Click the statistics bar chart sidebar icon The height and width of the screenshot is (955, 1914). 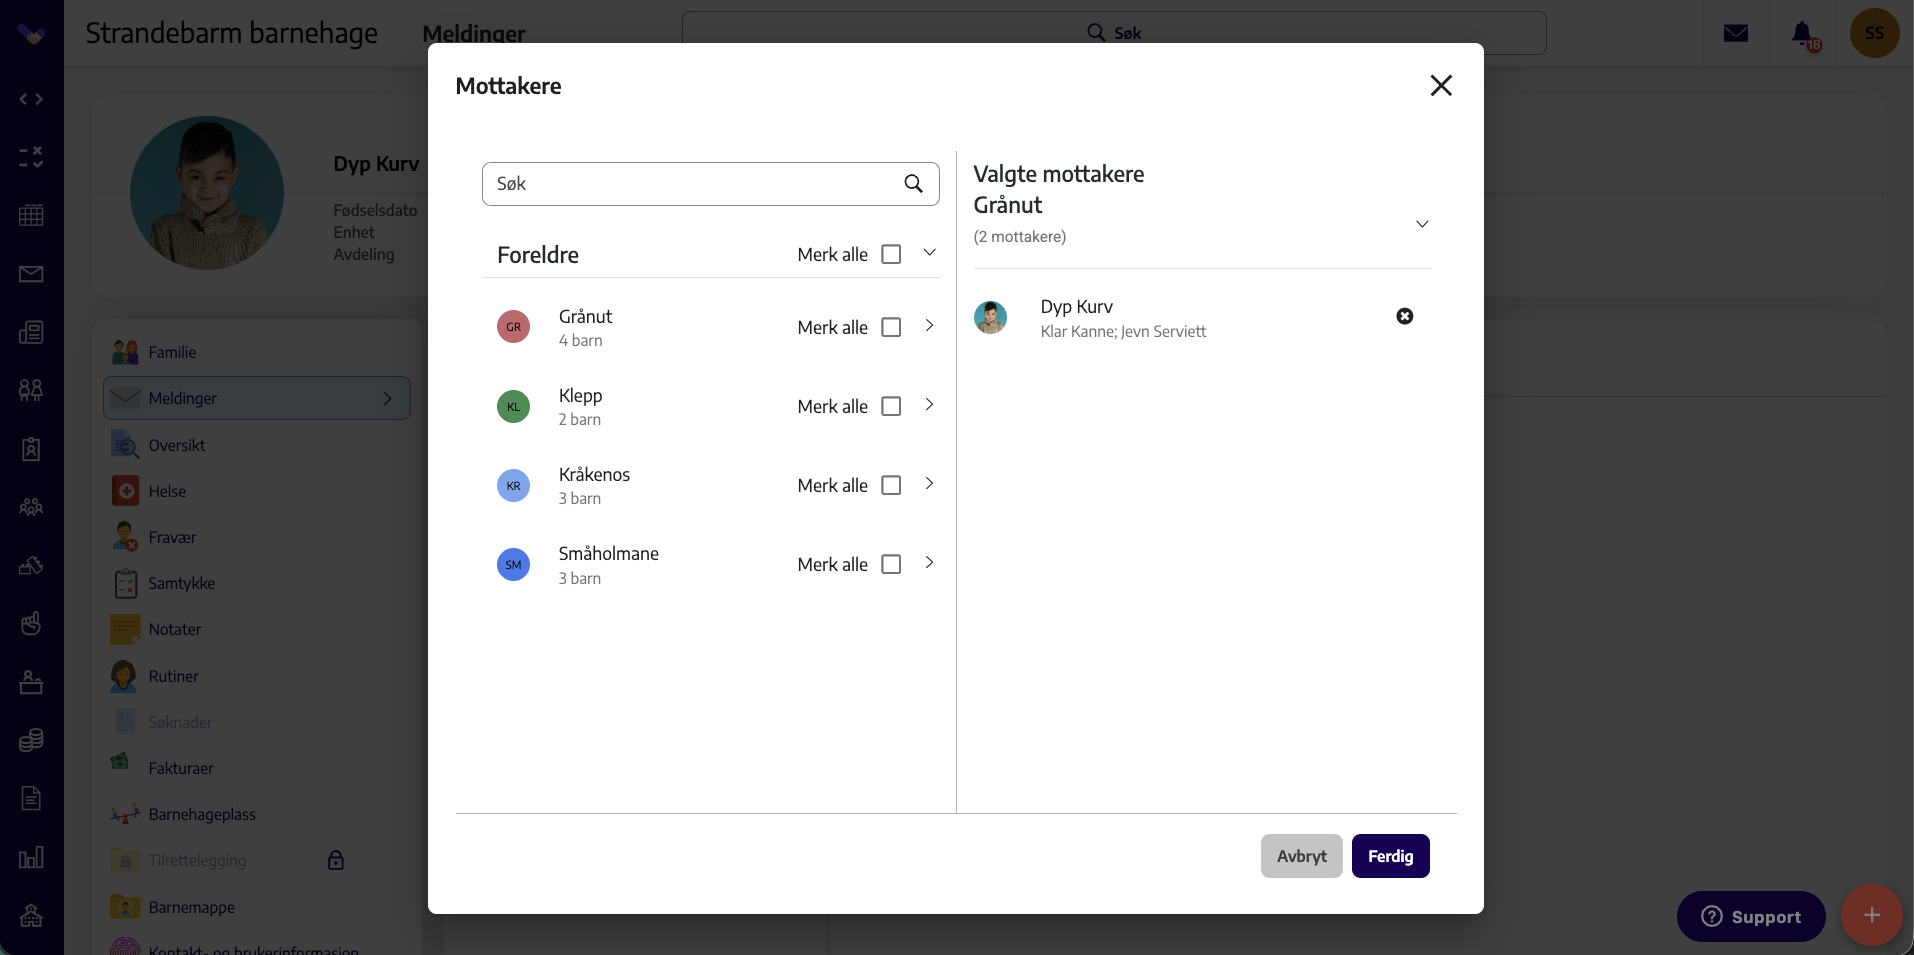pyautogui.click(x=31, y=857)
